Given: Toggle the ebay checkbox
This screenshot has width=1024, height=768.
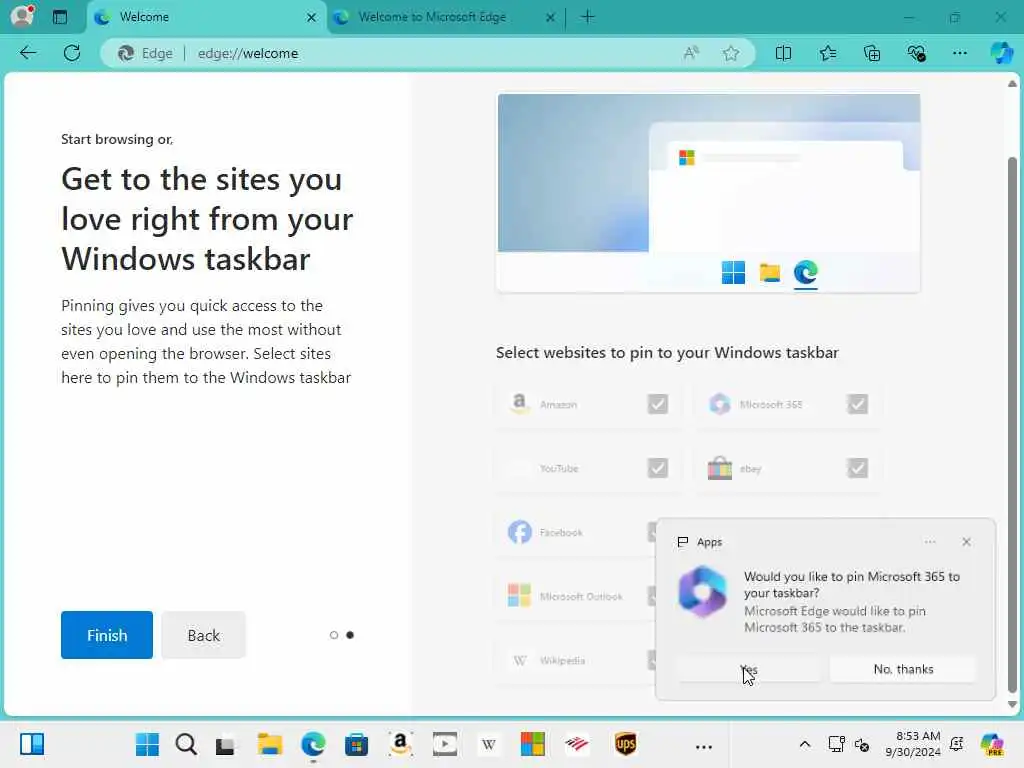Looking at the screenshot, I should click(x=857, y=468).
